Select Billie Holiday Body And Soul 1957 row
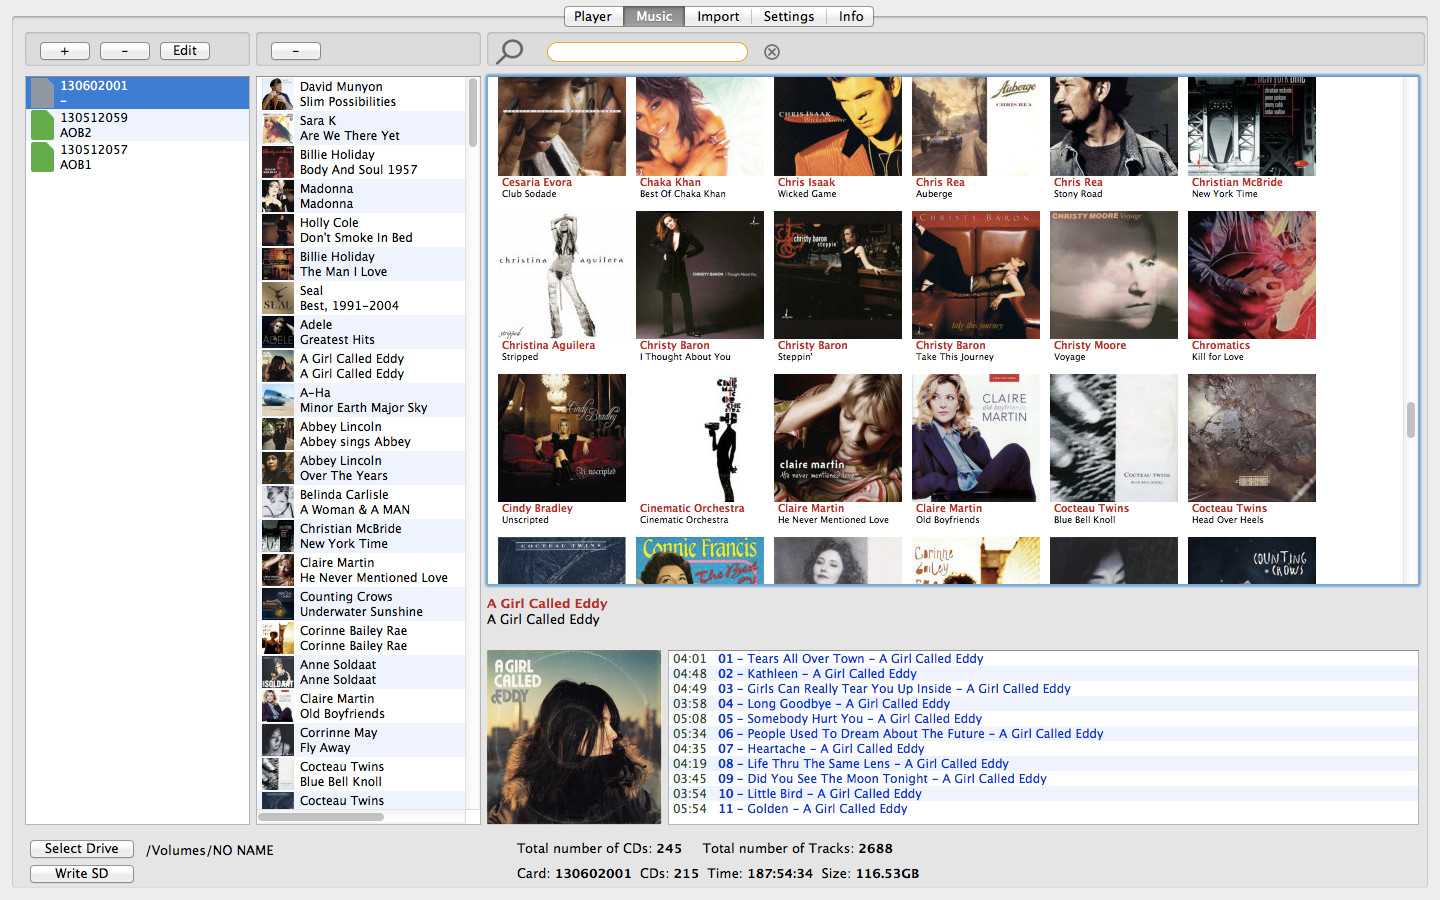The image size is (1440, 900). pos(363,162)
